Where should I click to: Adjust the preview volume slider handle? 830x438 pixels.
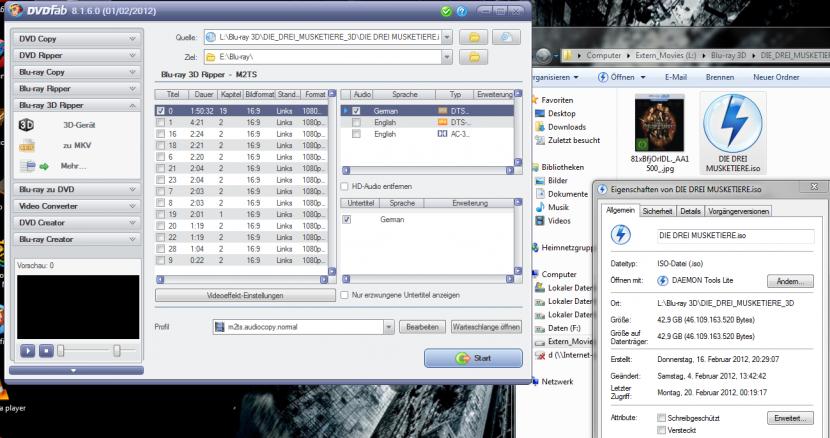point(117,351)
